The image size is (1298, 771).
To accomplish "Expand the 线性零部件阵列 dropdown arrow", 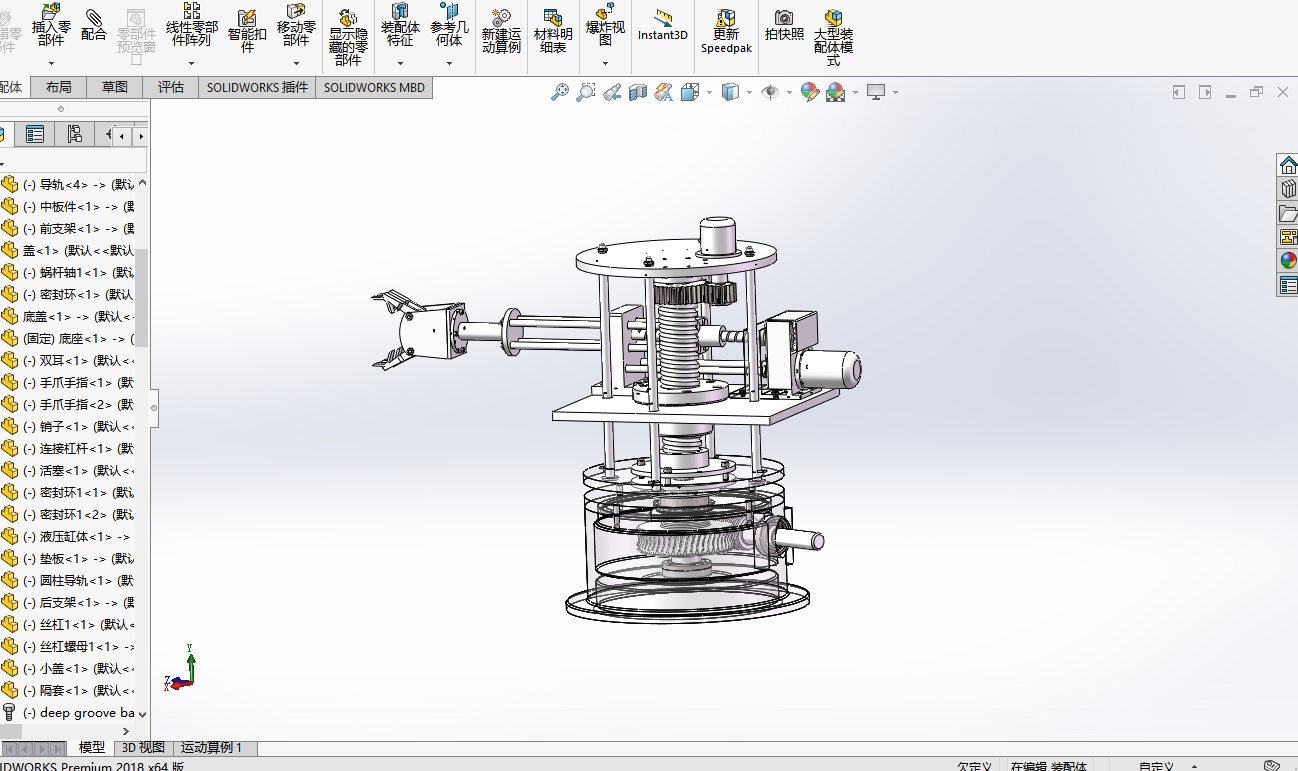I will 191,63.
